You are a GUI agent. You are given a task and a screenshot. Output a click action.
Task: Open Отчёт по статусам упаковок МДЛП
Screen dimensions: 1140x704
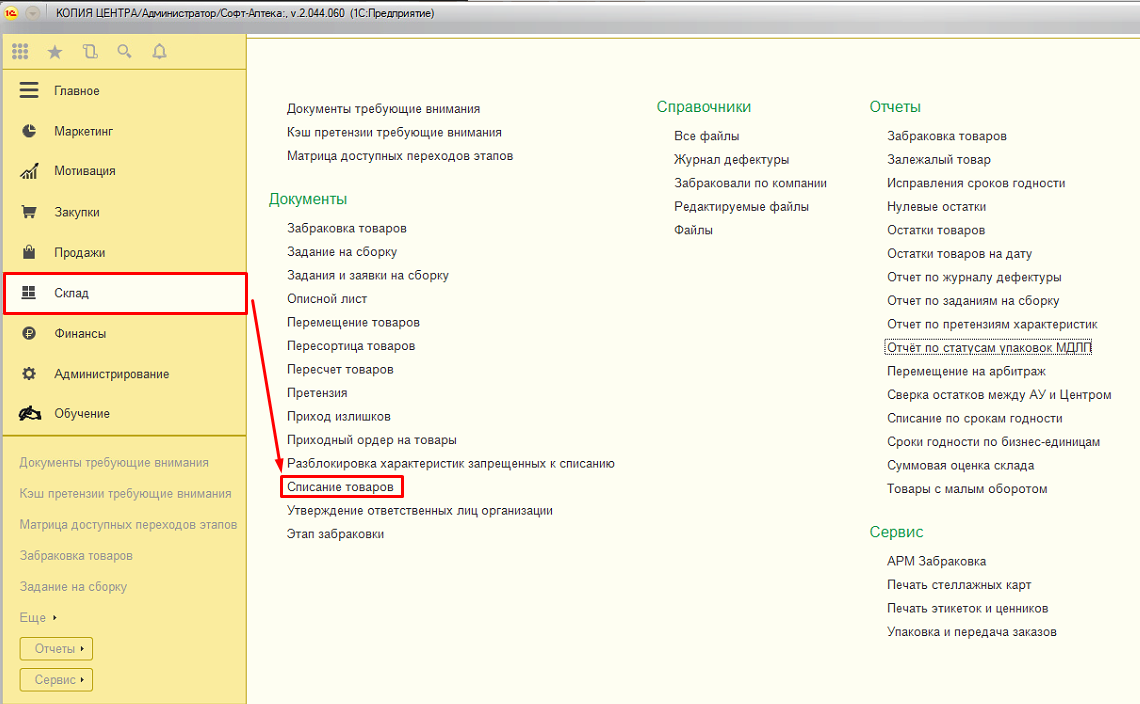(x=989, y=347)
